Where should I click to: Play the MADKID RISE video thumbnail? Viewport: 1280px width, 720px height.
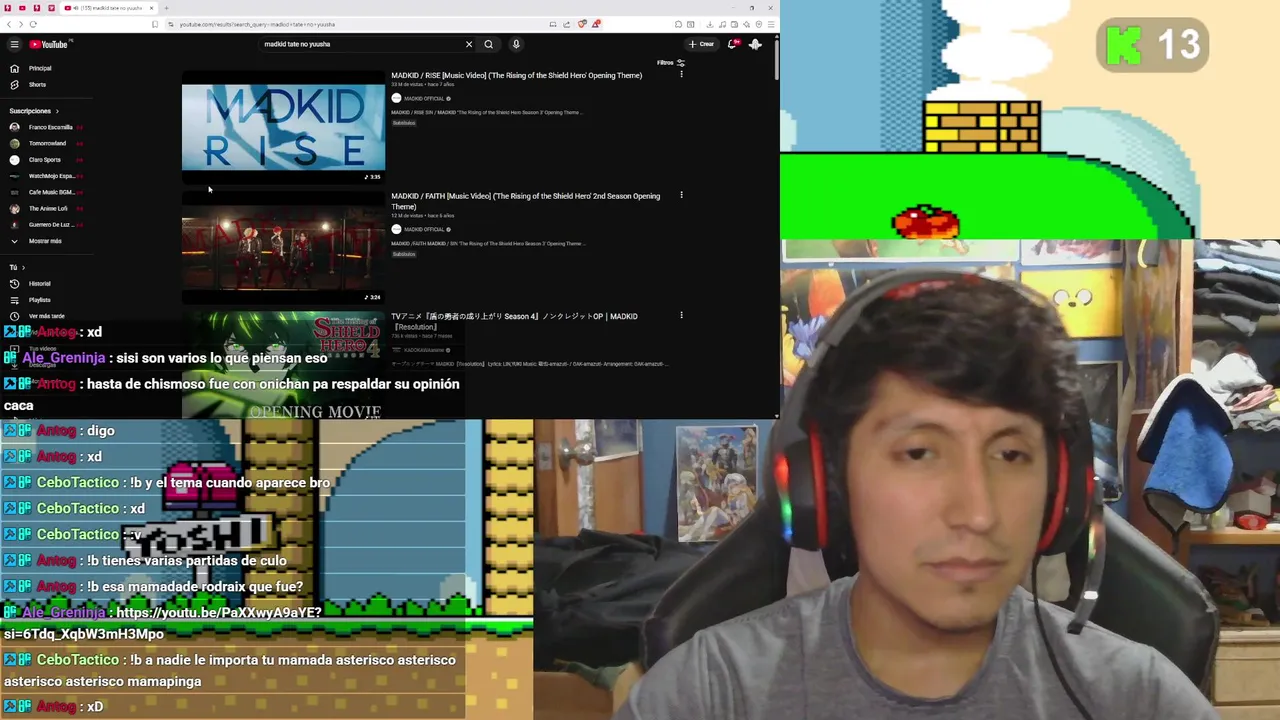[283, 127]
